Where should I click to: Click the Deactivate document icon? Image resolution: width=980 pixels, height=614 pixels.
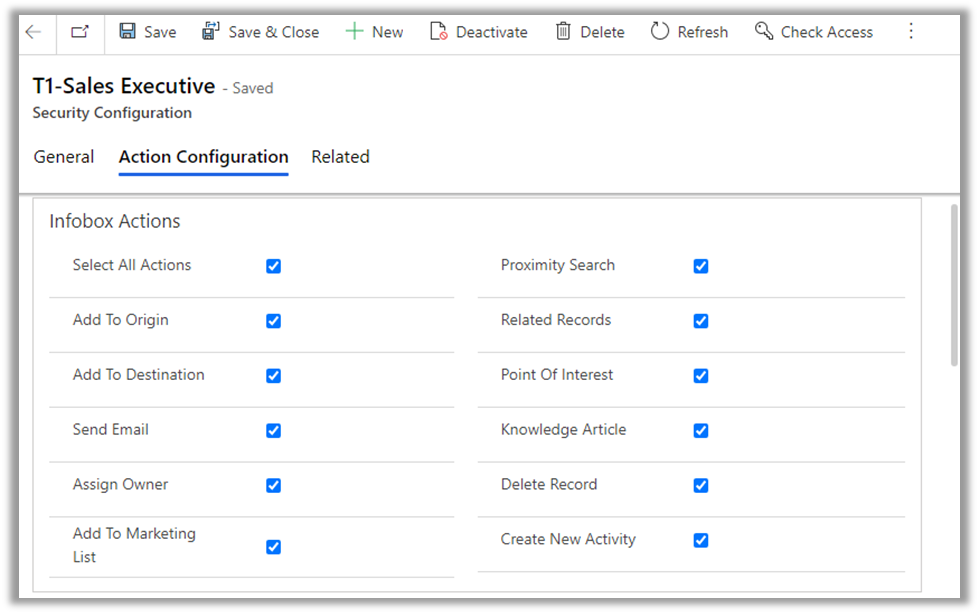(438, 32)
